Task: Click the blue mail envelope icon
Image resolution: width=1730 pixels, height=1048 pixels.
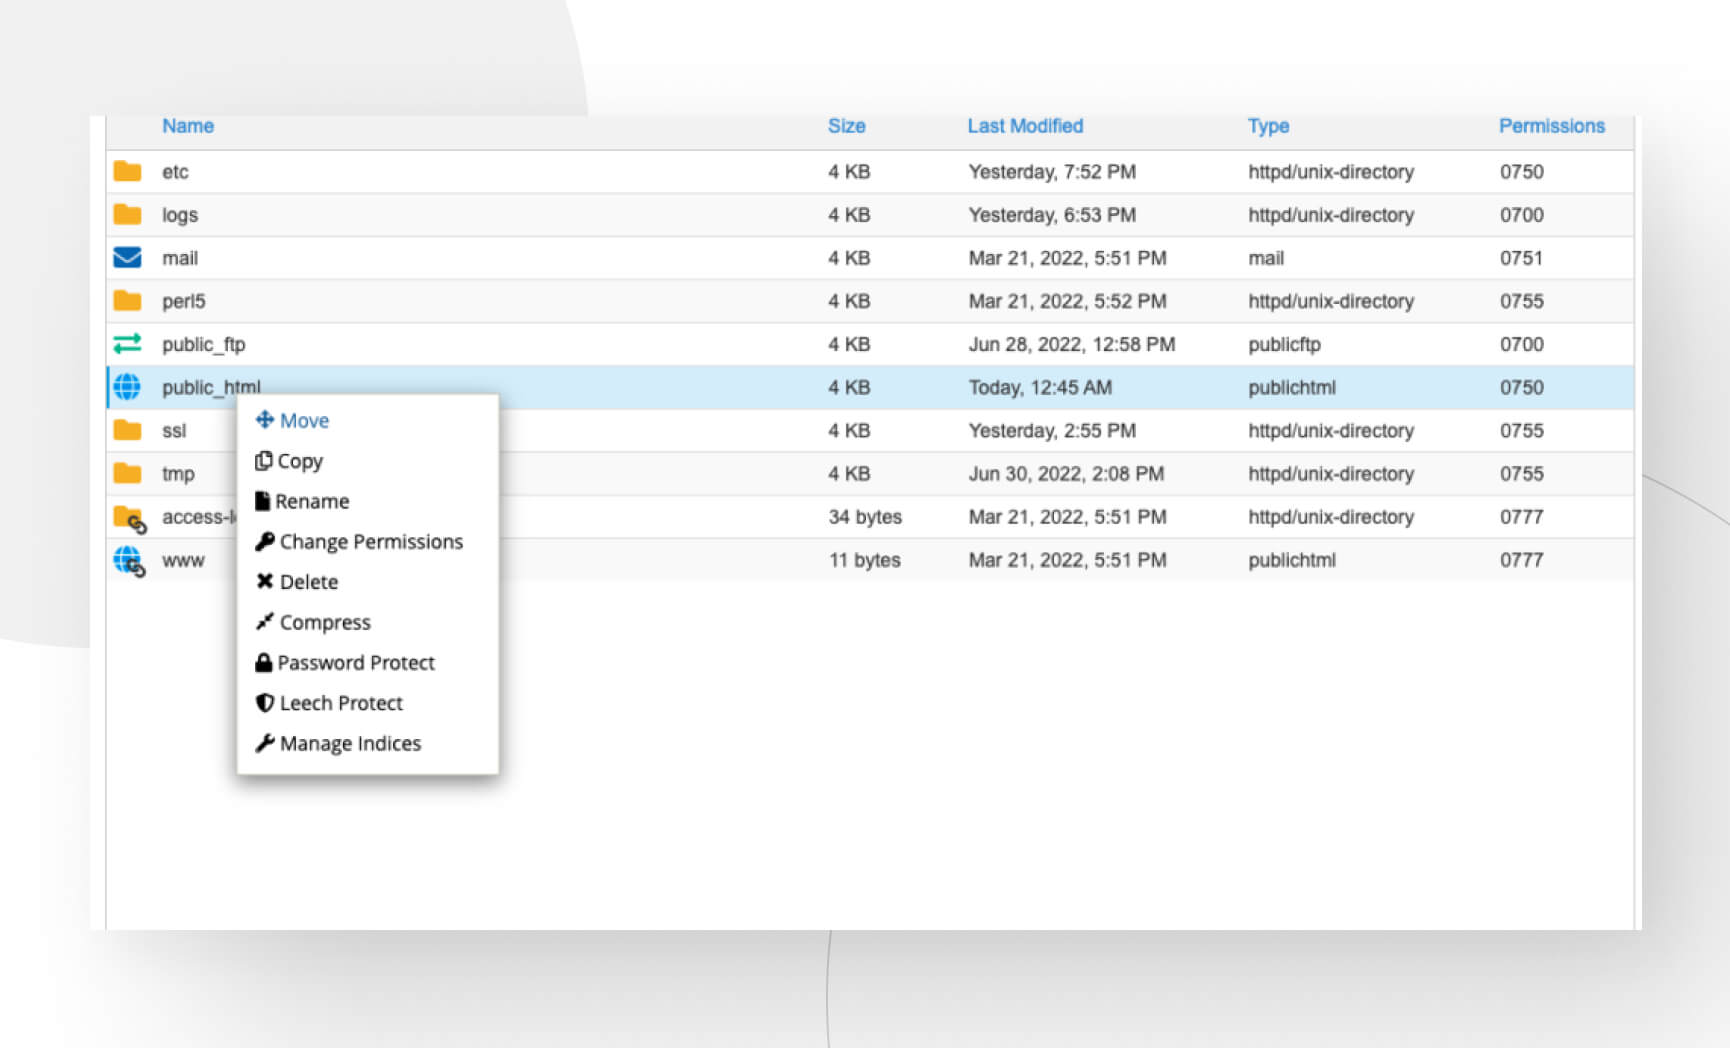Action: tap(127, 258)
